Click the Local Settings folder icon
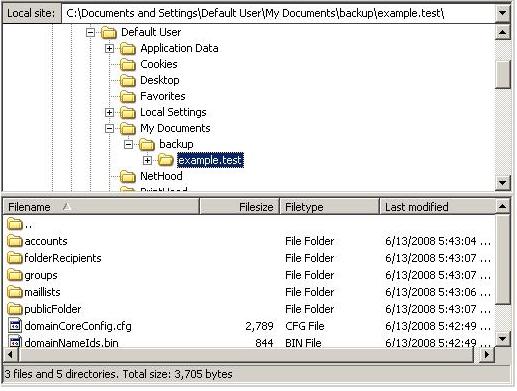Image resolution: width=517 pixels, height=391 pixels. click(128, 113)
